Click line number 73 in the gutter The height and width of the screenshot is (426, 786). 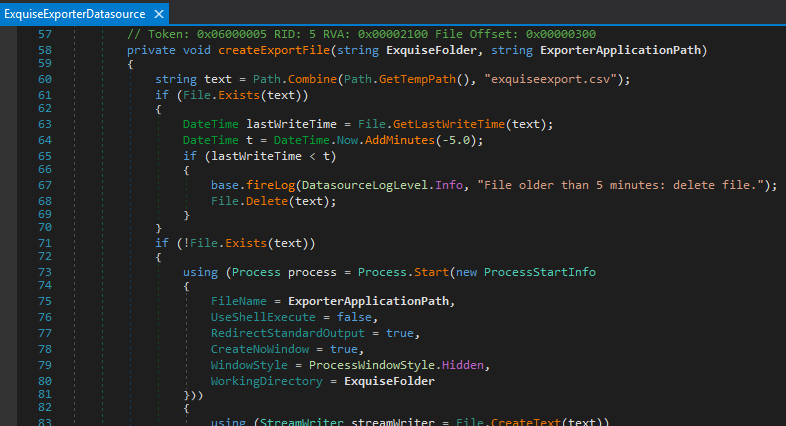point(45,273)
